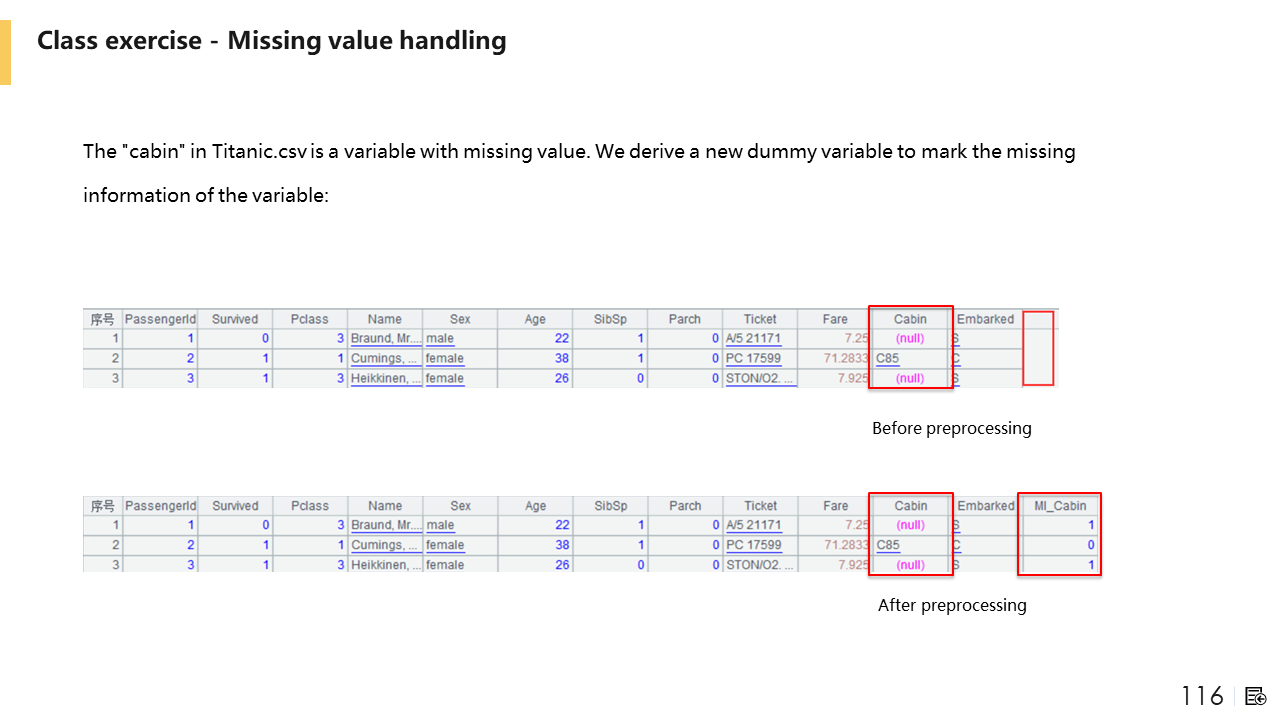Click Embarked column header in upper table
The height and width of the screenshot is (720, 1280).
click(x=985, y=319)
